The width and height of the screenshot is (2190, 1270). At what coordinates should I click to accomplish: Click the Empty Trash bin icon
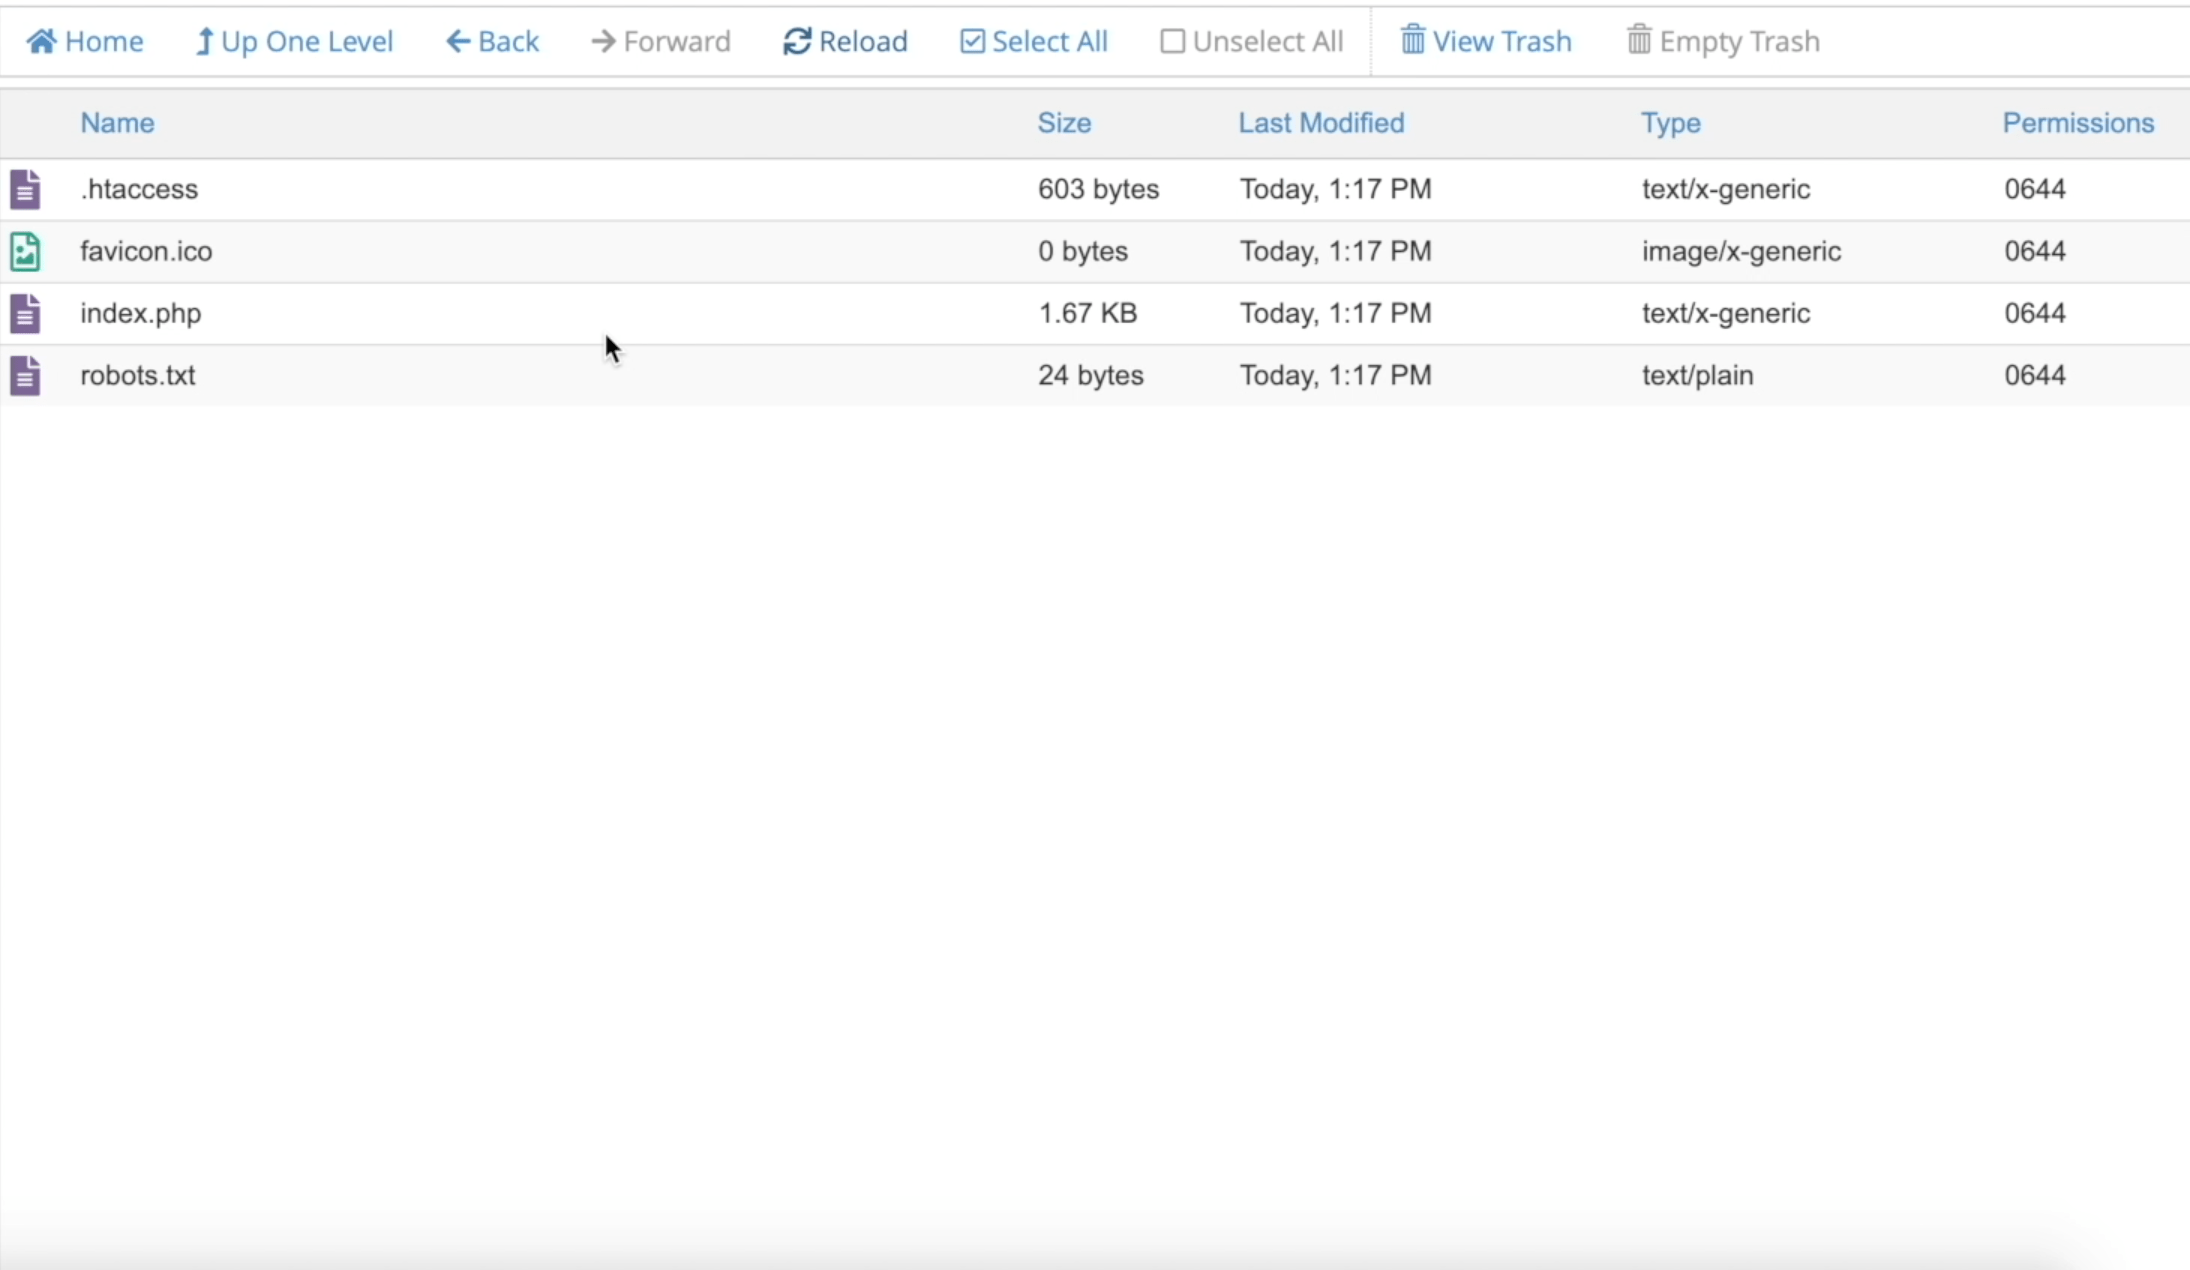coord(1639,40)
